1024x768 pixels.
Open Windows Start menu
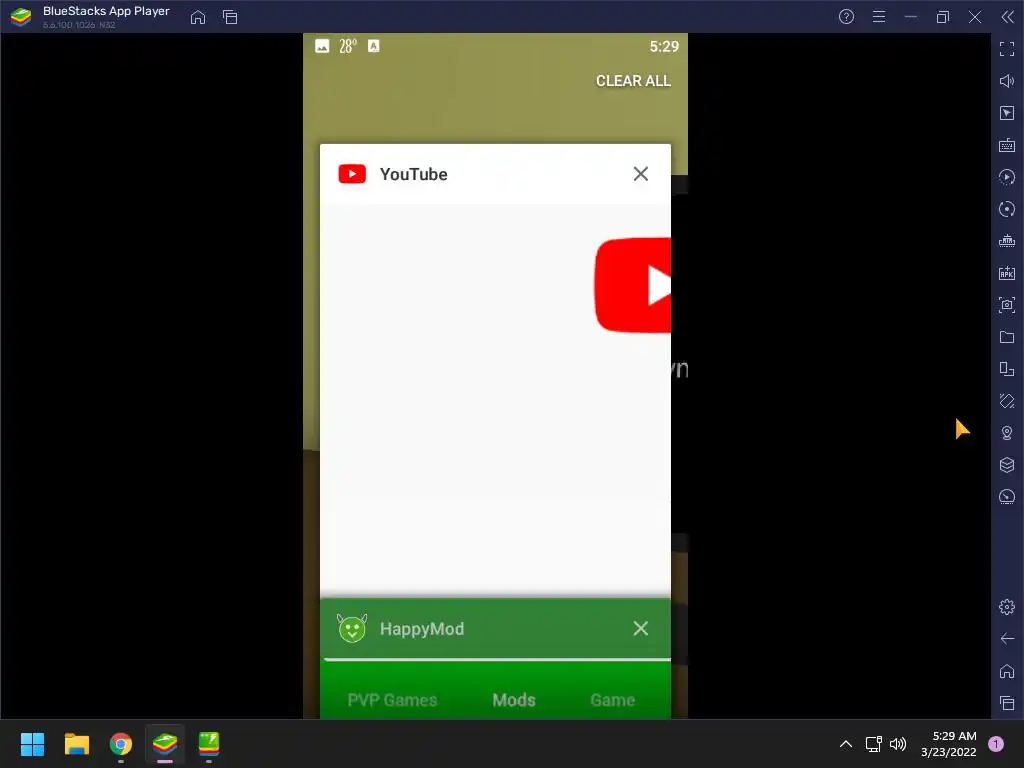(x=32, y=744)
